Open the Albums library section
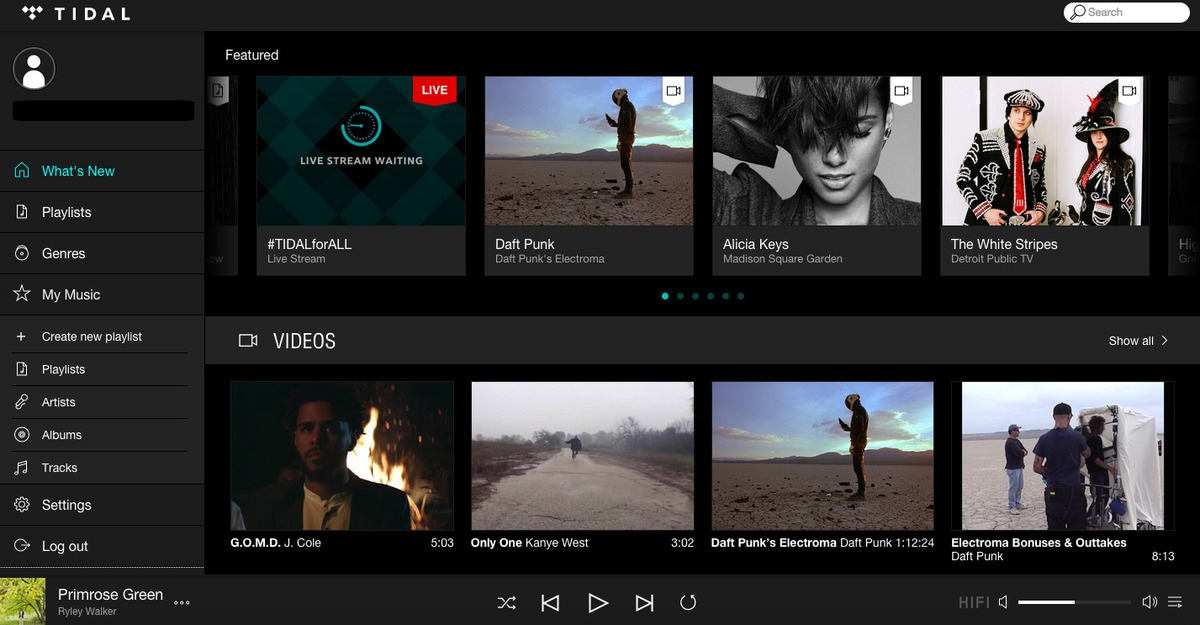 click(x=61, y=434)
